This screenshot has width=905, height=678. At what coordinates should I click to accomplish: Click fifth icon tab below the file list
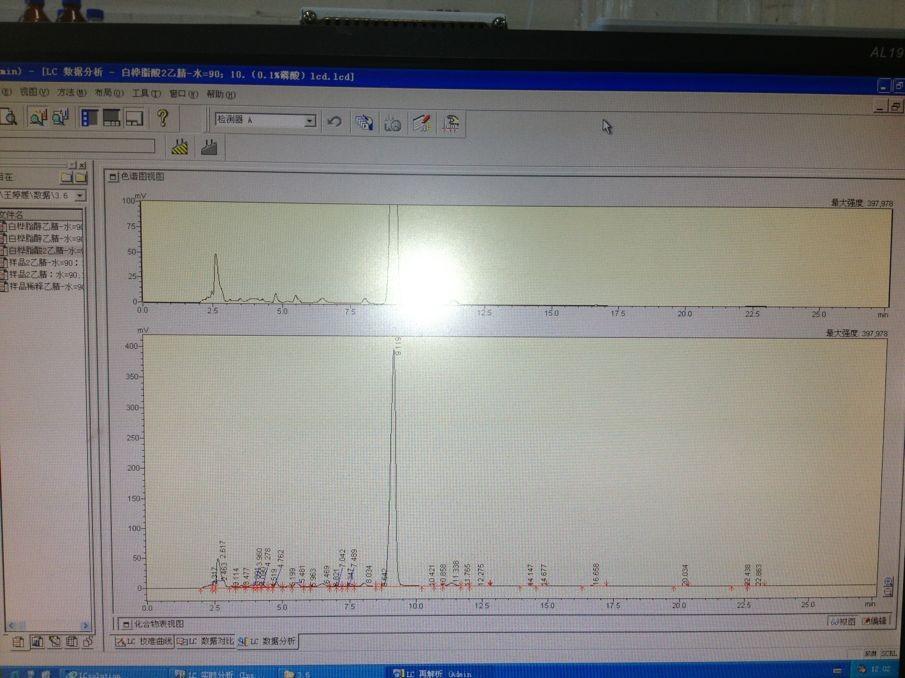click(88, 642)
